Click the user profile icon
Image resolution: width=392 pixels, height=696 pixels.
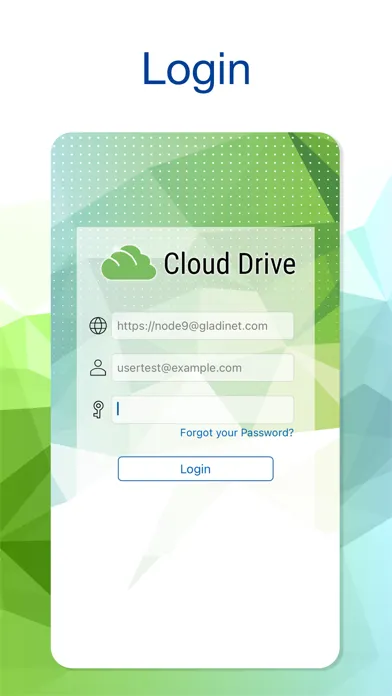click(98, 368)
